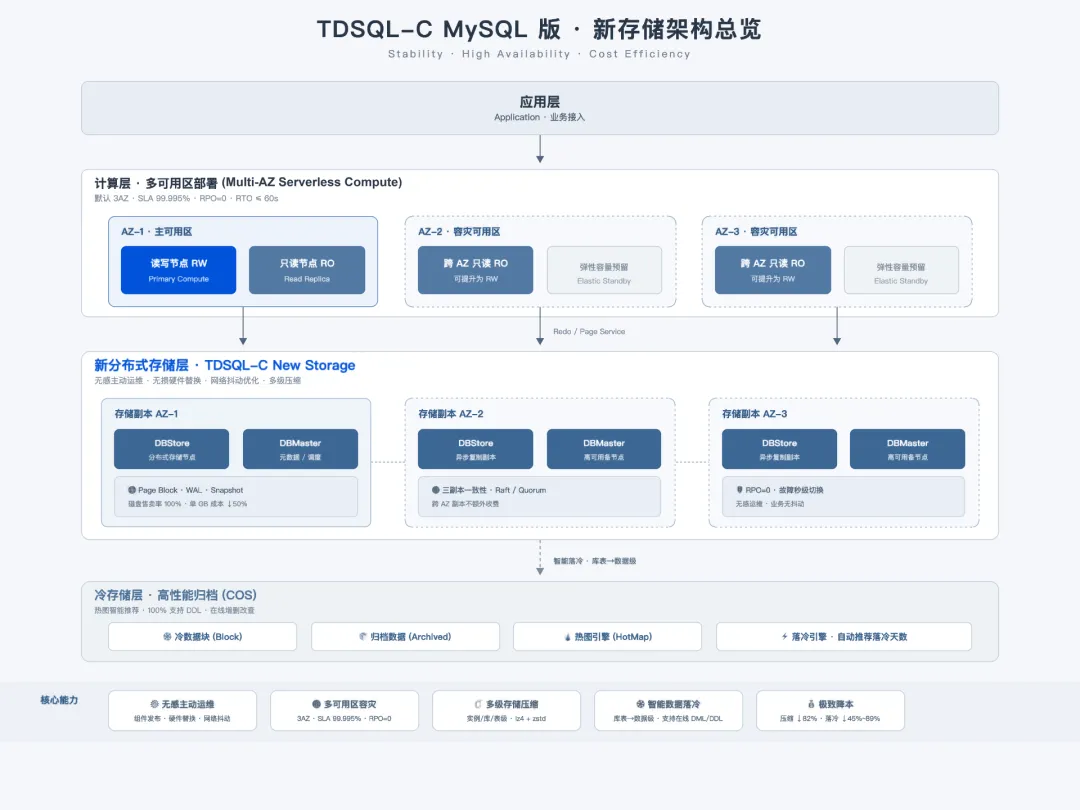Click the label "核心能力"

59,700
